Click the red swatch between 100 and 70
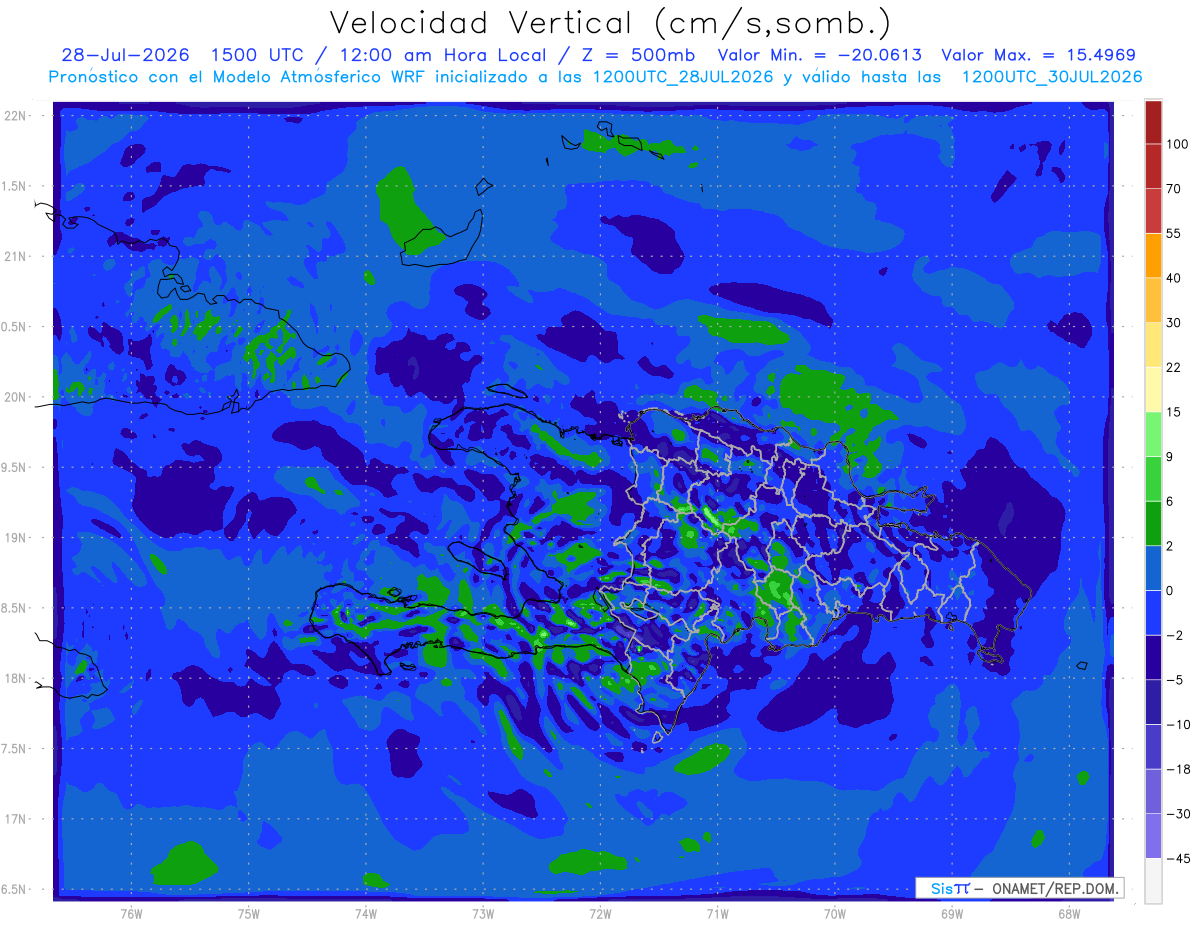This screenshot has height=927, width=1200. [1153, 166]
